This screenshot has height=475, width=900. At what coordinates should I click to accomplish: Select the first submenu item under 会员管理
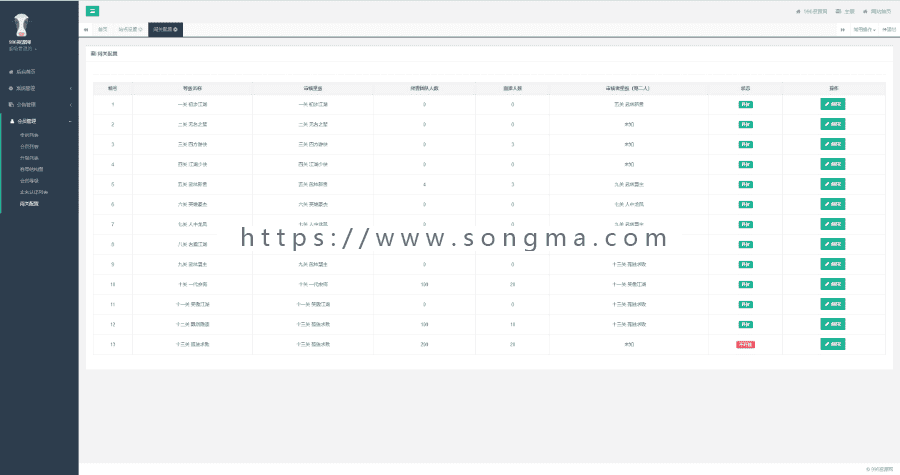pyautogui.click(x=29, y=135)
